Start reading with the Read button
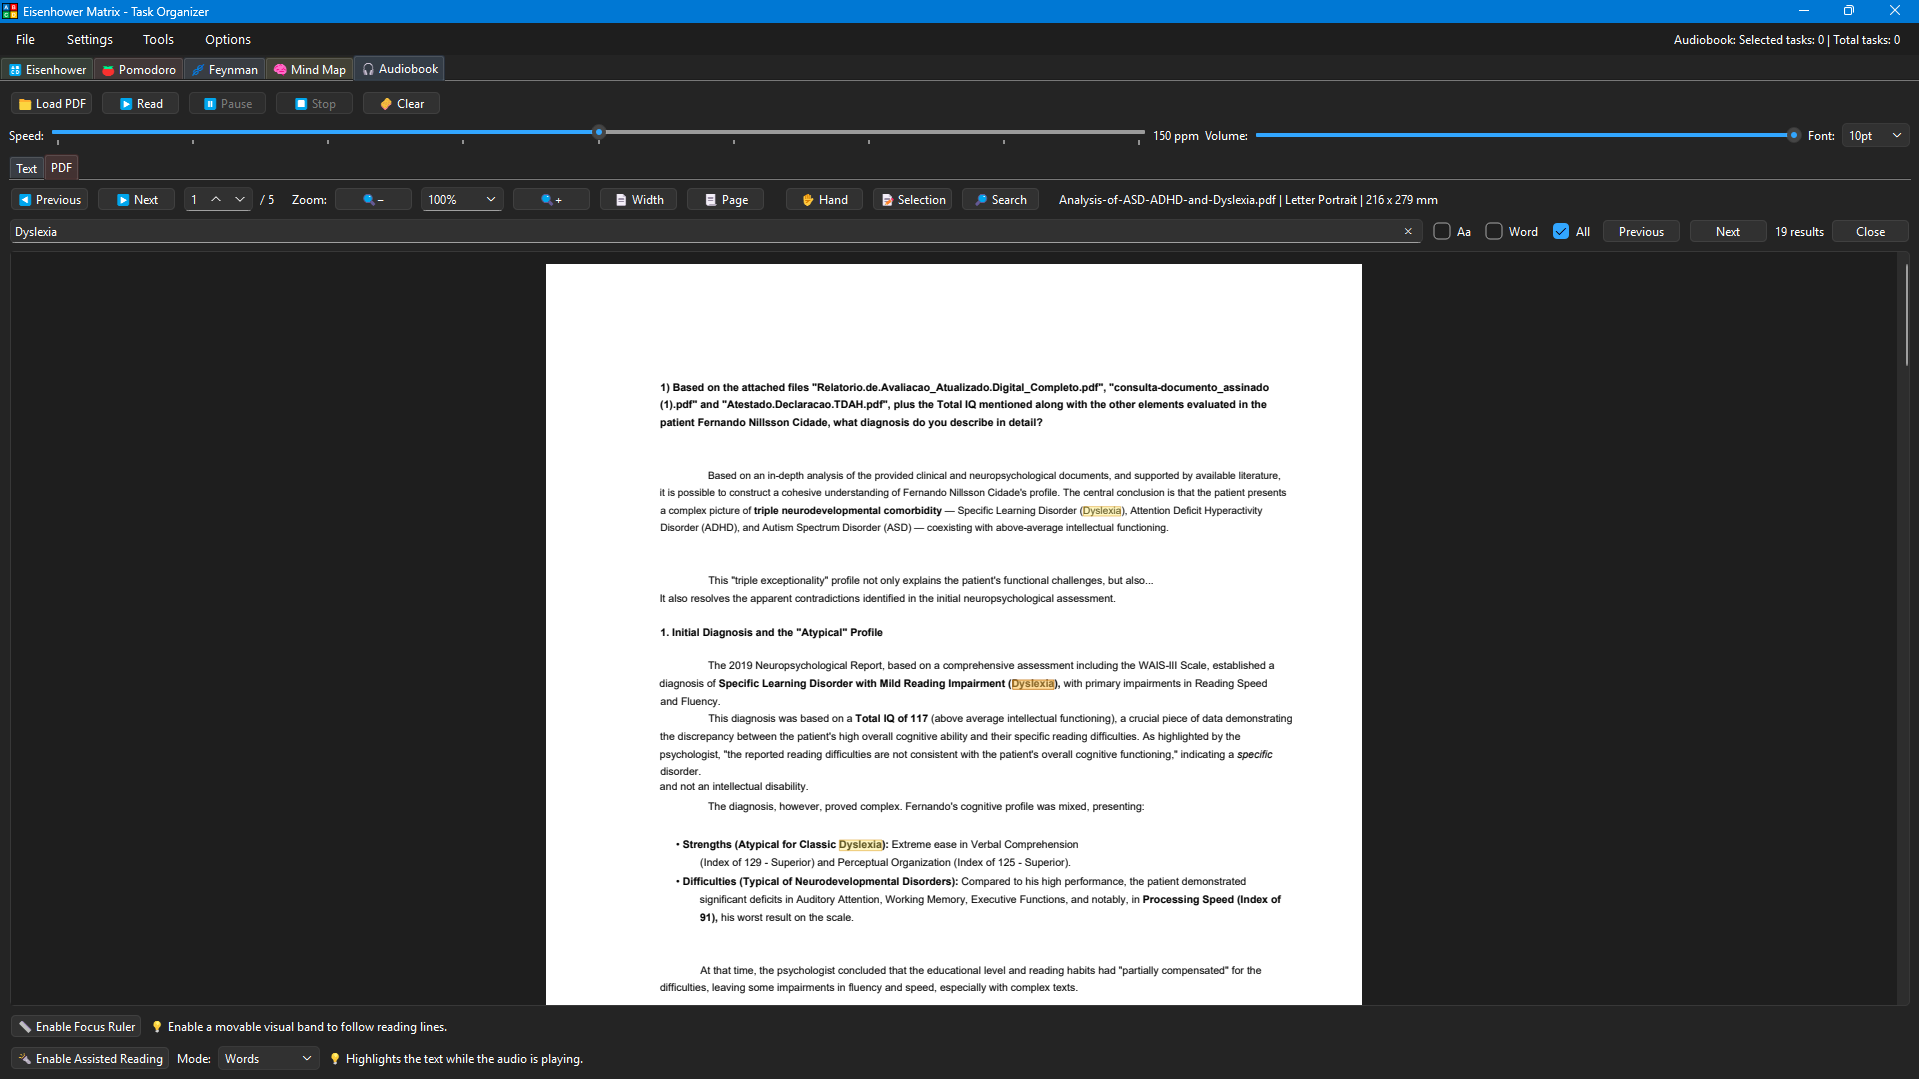Viewport: 1919px width, 1079px height. tap(140, 104)
